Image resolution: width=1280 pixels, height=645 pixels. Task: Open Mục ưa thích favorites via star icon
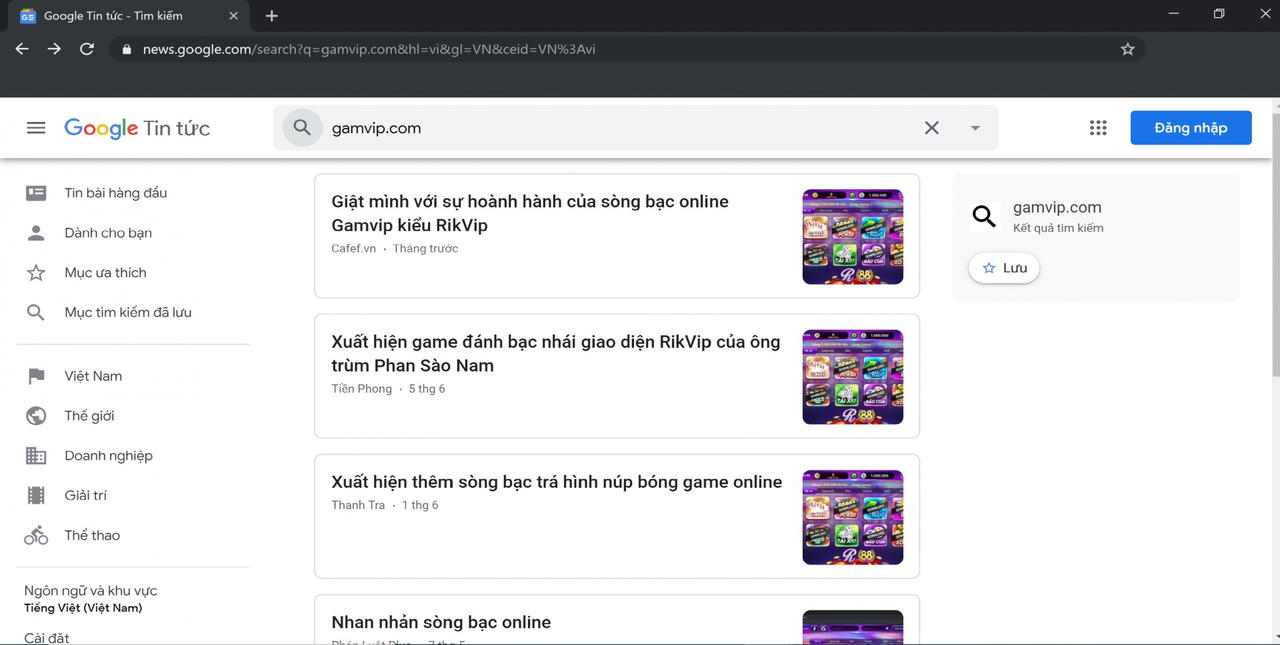click(36, 272)
